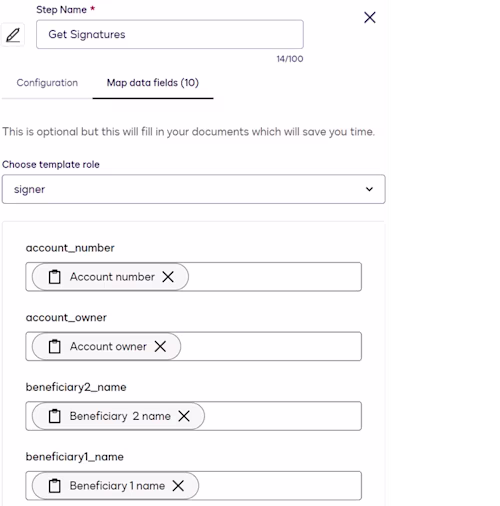
Task: Select the Account number chip label
Action: [112, 277]
